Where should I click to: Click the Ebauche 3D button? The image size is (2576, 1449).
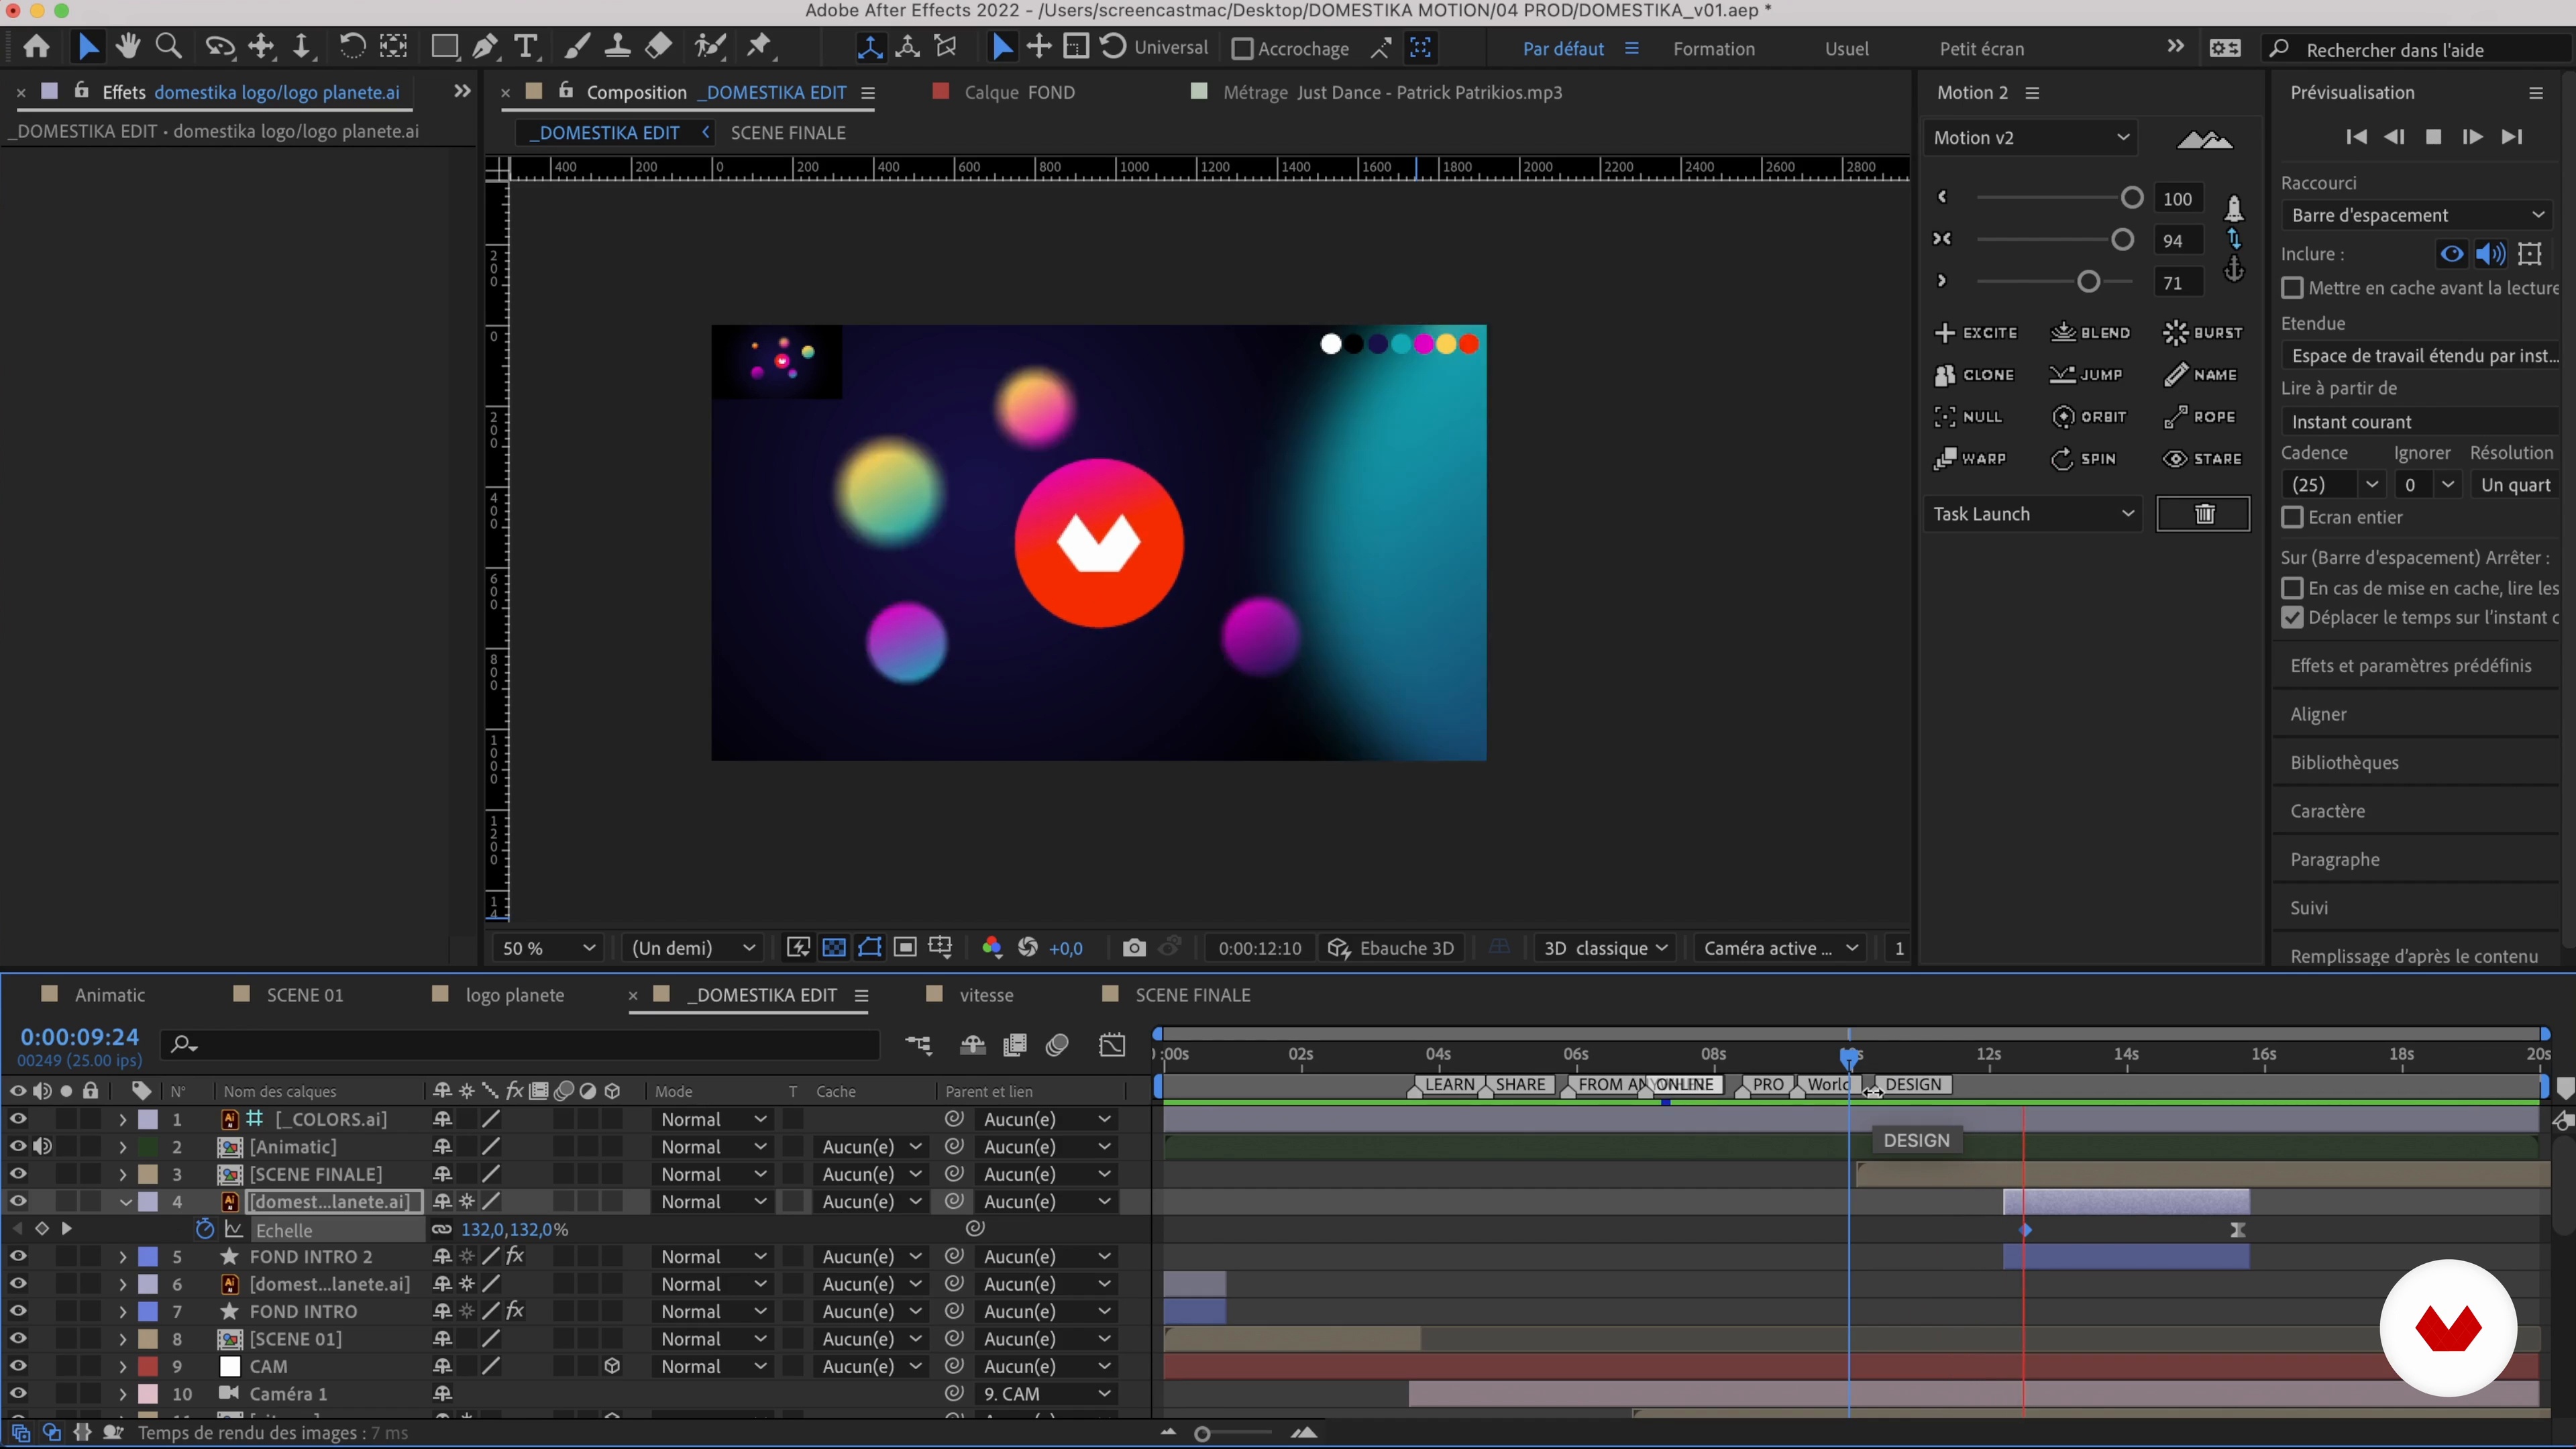click(x=1392, y=948)
